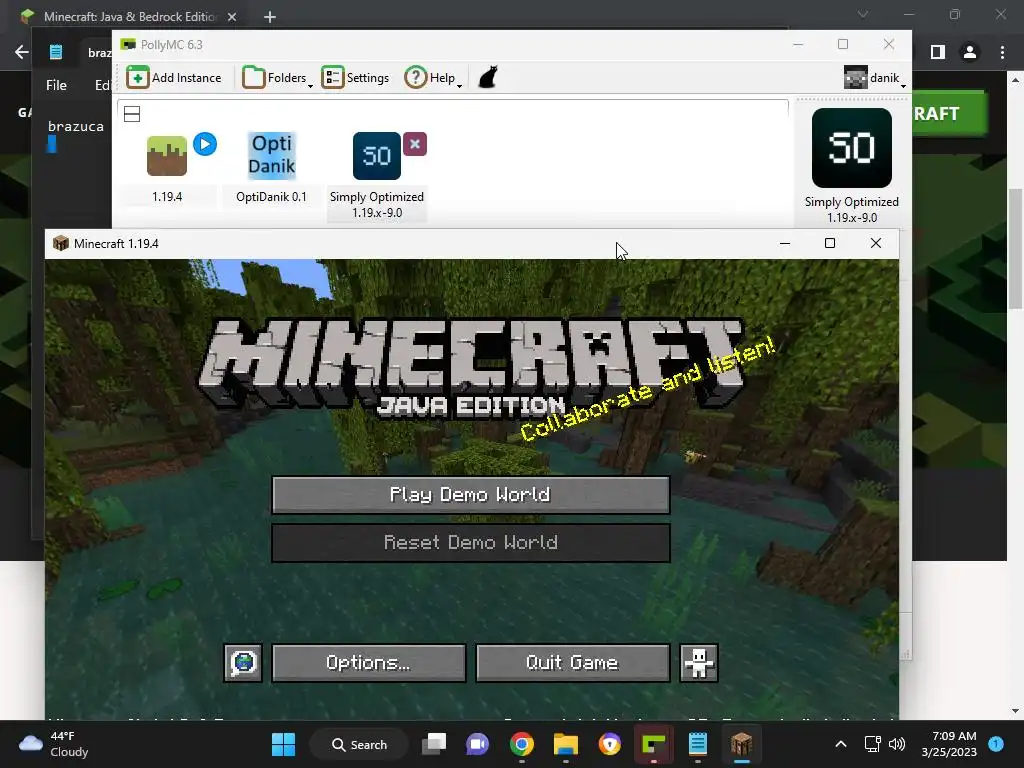
Task: Select the OptiDanik 0.1 instance
Action: pos(272,156)
